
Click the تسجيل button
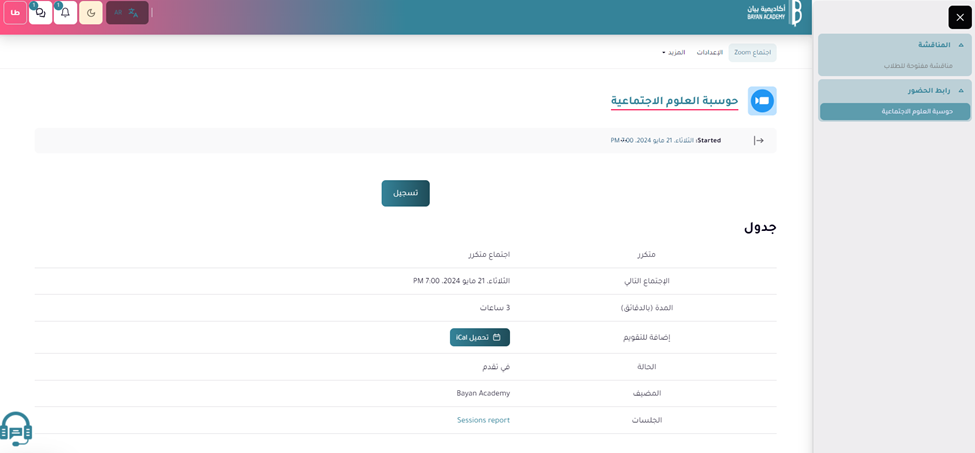[405, 193]
